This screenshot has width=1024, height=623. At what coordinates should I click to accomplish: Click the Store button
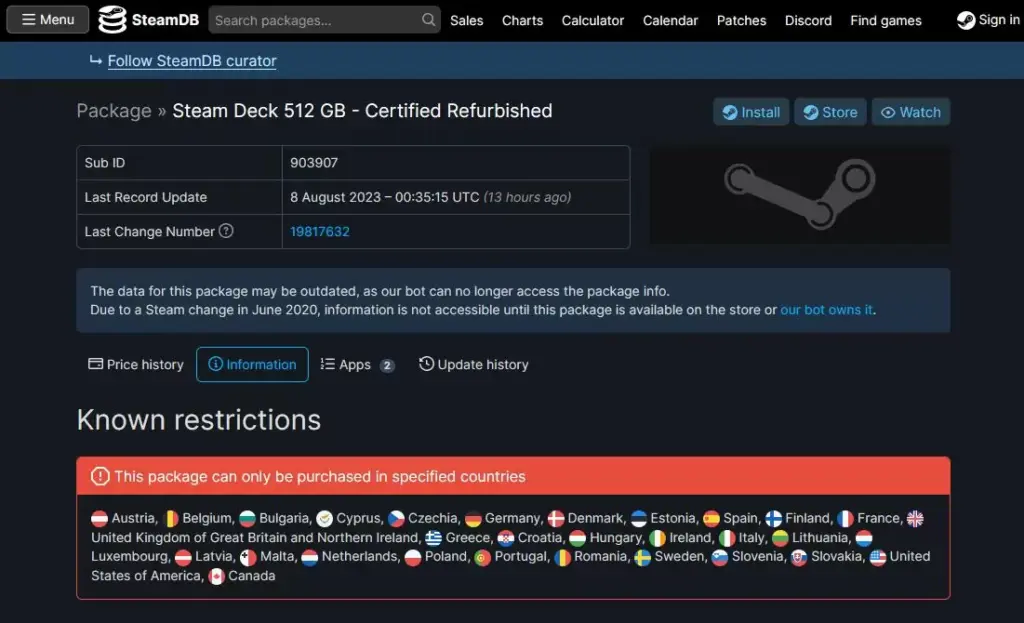point(830,112)
